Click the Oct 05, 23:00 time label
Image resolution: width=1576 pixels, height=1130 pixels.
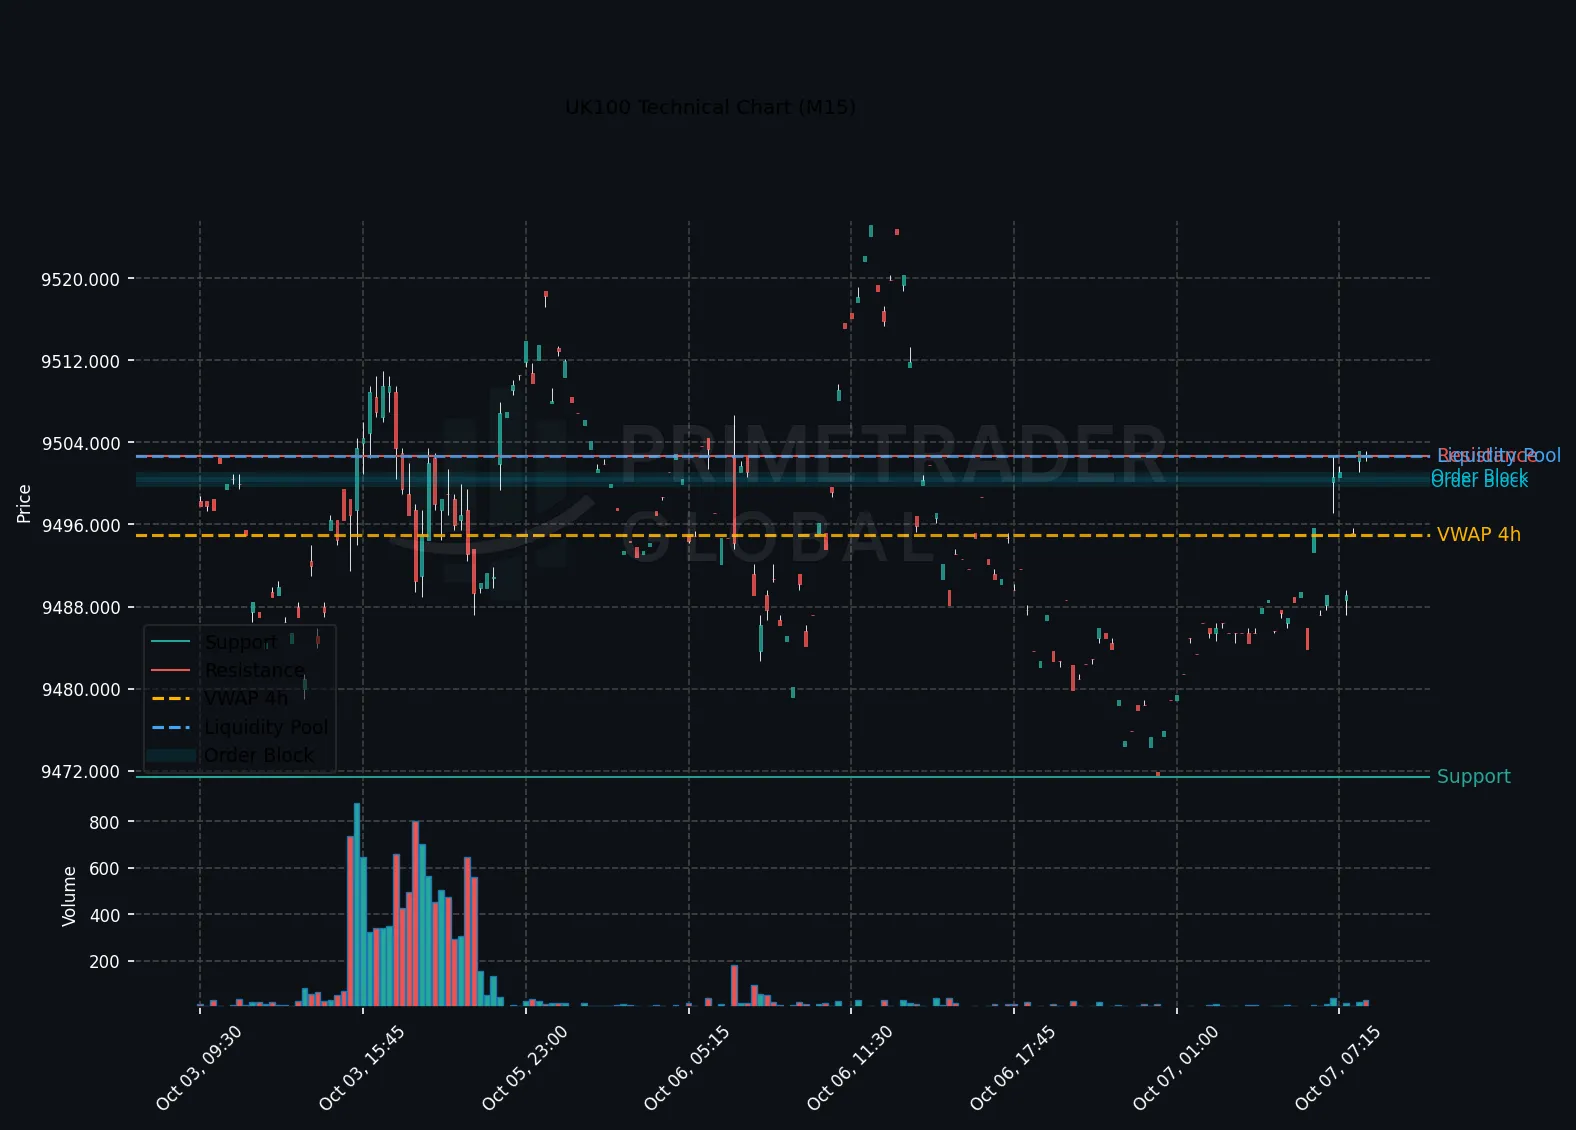525,1068
